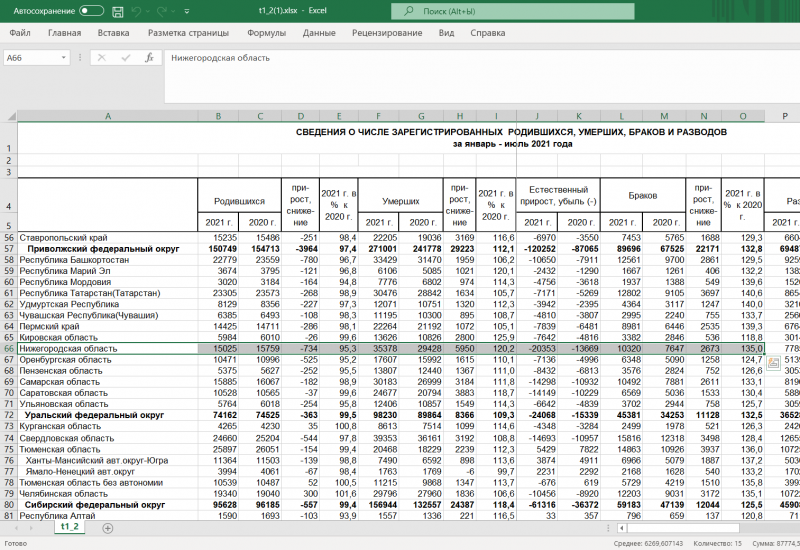The image size is (800, 550).
Task: Open the Справка ribbon tab
Action: (488, 33)
